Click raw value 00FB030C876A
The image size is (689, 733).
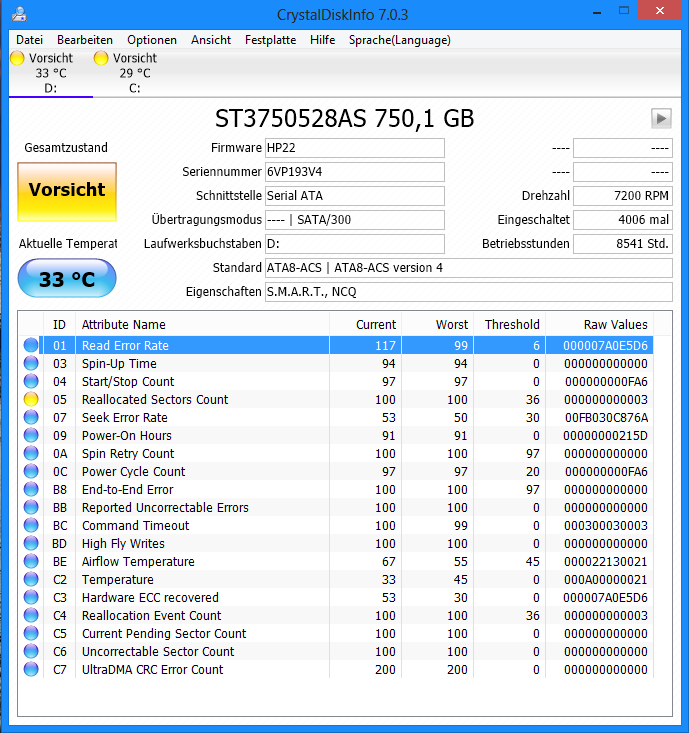coord(606,417)
